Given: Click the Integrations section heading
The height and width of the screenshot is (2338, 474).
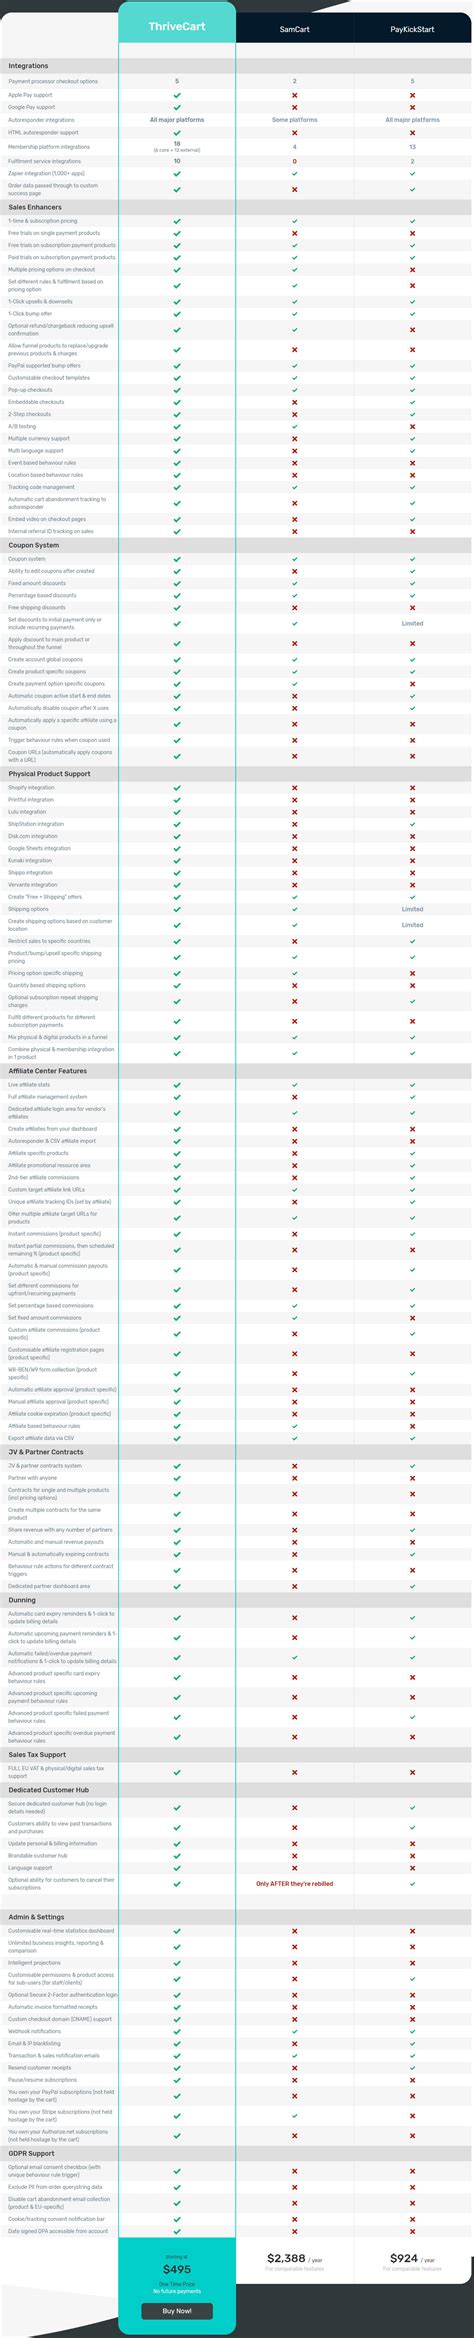Looking at the screenshot, I should click(x=28, y=66).
